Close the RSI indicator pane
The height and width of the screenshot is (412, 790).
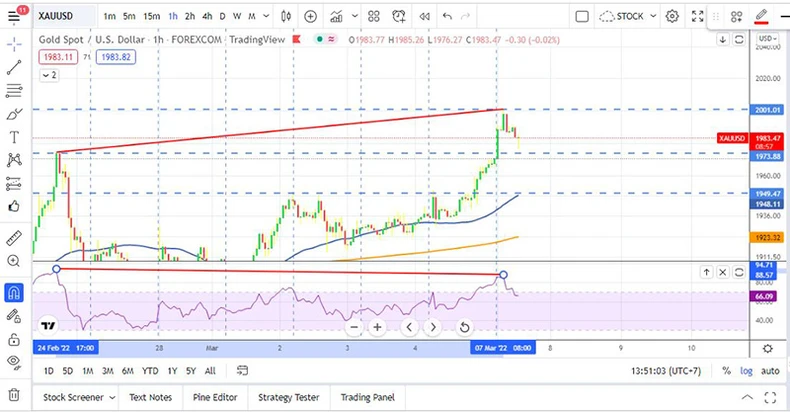click(722, 272)
